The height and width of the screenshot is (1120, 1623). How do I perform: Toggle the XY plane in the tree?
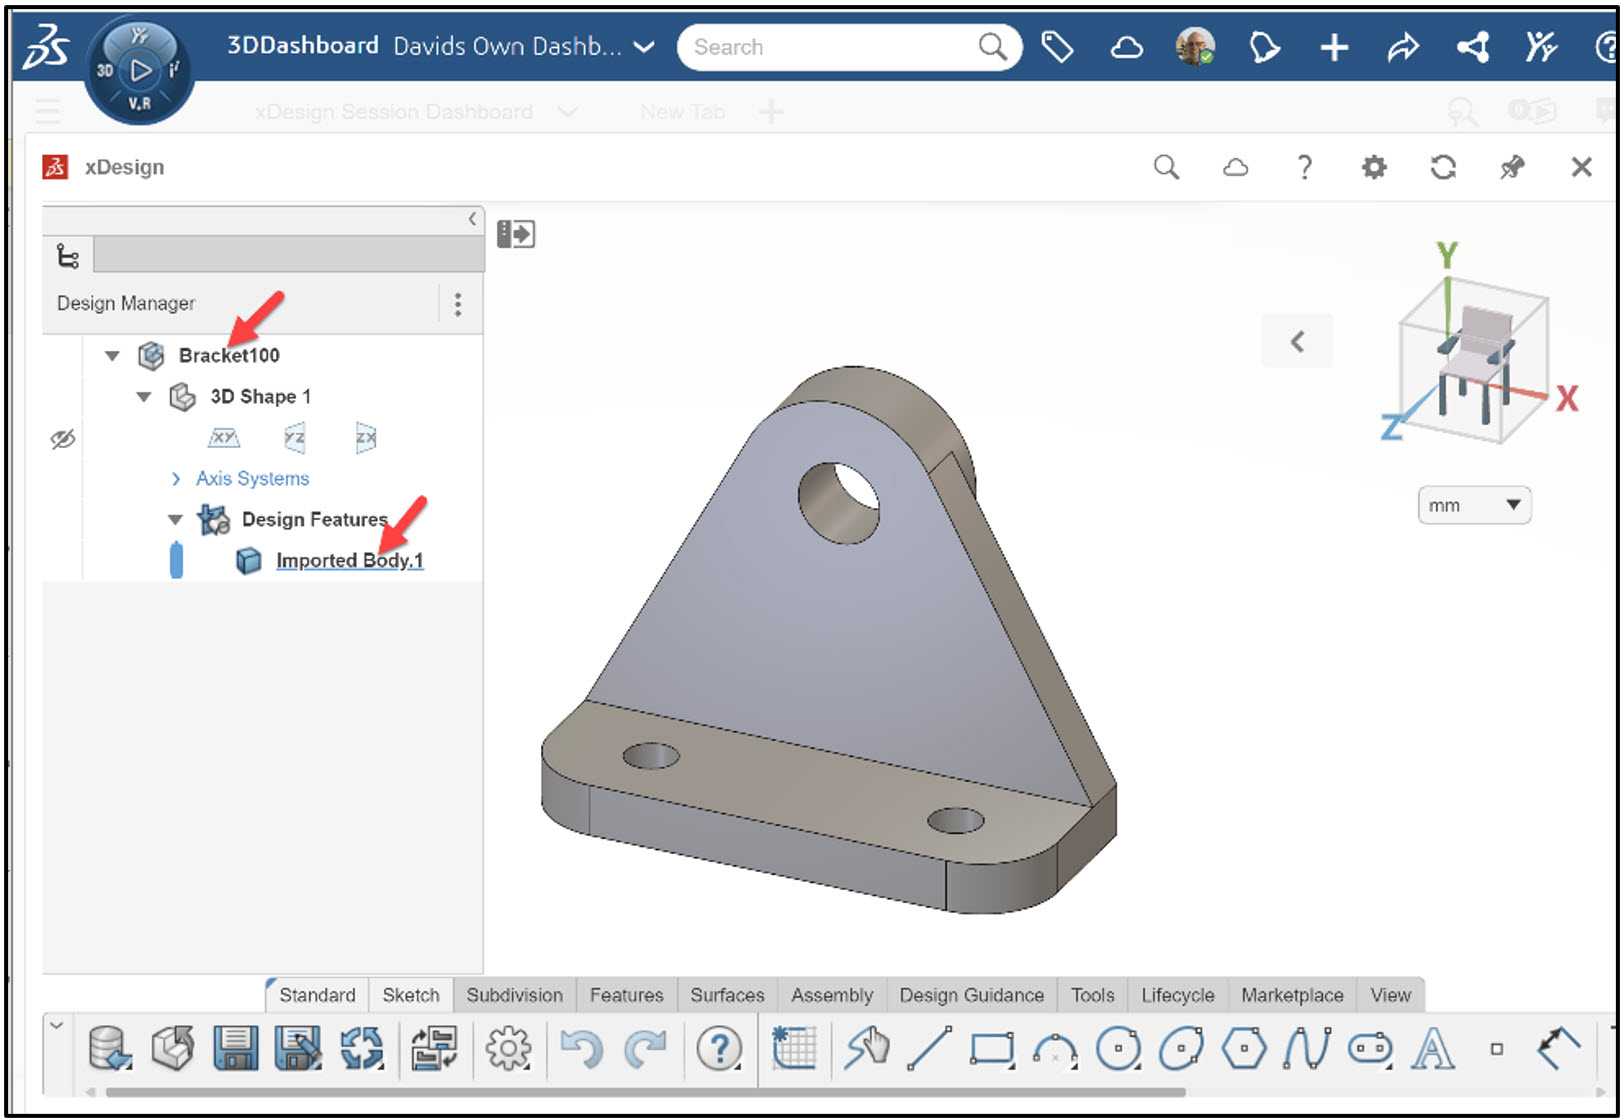(x=224, y=437)
